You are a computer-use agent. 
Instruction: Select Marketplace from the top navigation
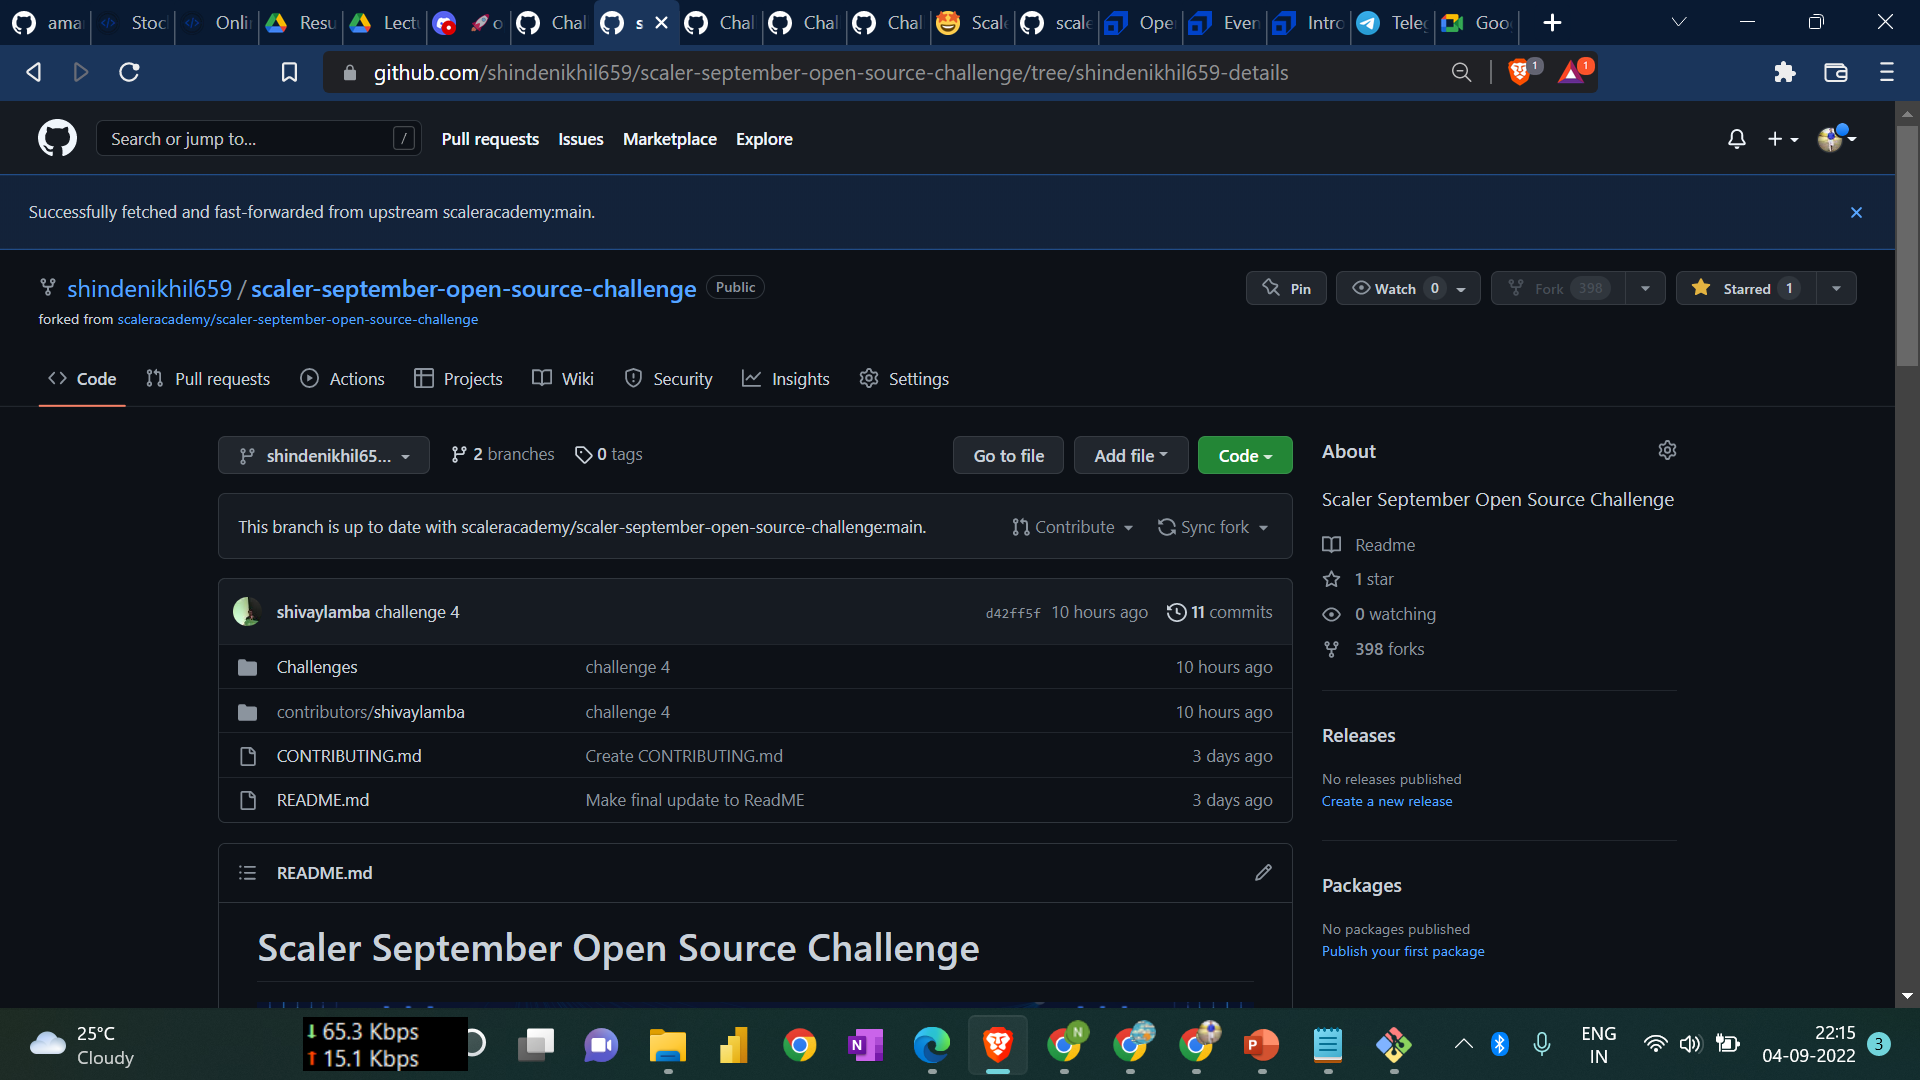[x=669, y=139]
